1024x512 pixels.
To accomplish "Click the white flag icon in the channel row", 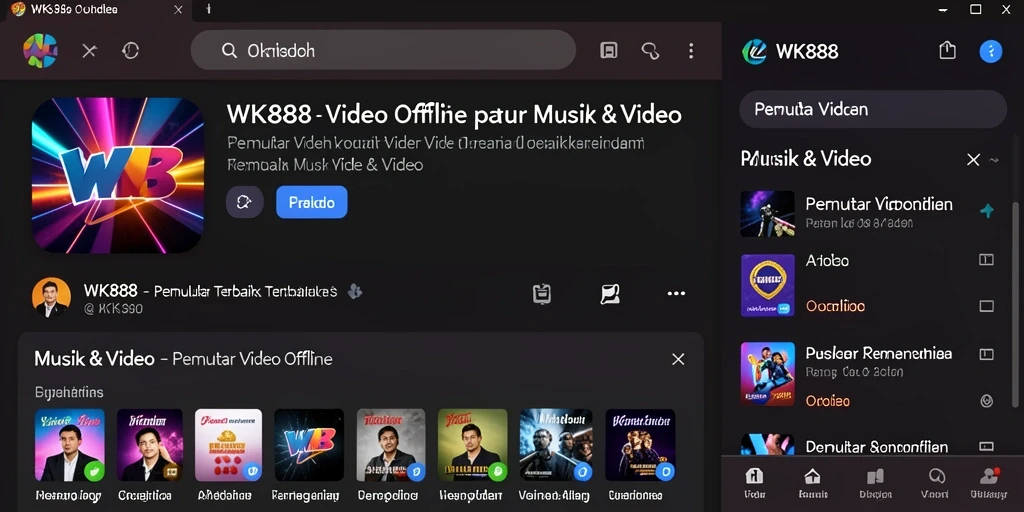I will [x=609, y=295].
